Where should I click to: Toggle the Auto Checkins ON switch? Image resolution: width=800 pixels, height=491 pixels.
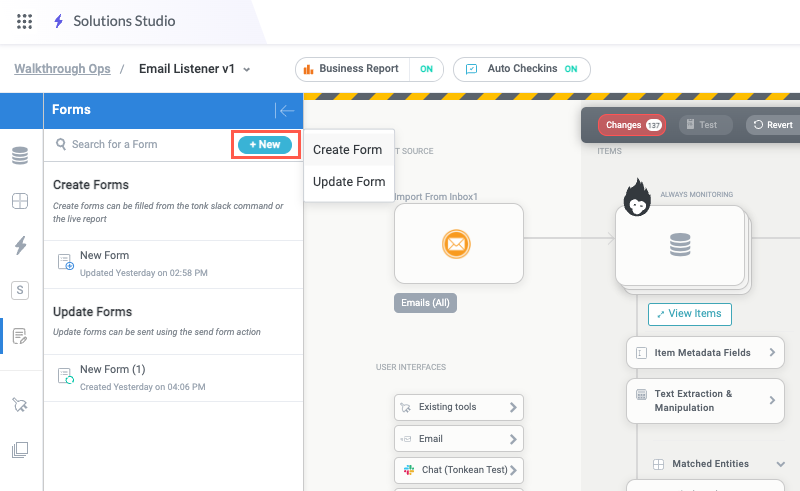(571, 69)
